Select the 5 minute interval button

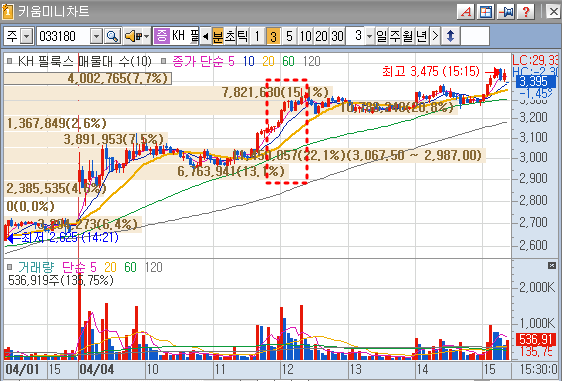click(289, 36)
